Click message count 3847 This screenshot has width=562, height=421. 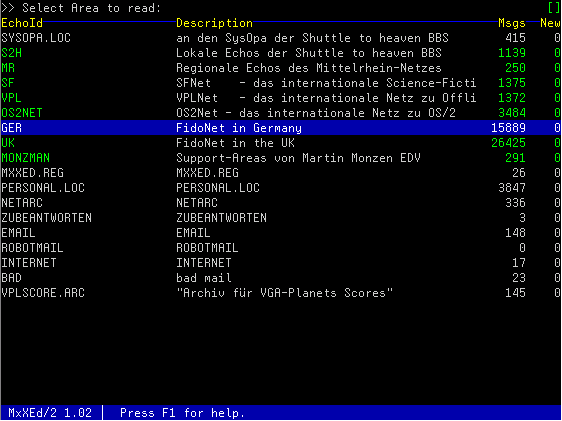[512, 188]
